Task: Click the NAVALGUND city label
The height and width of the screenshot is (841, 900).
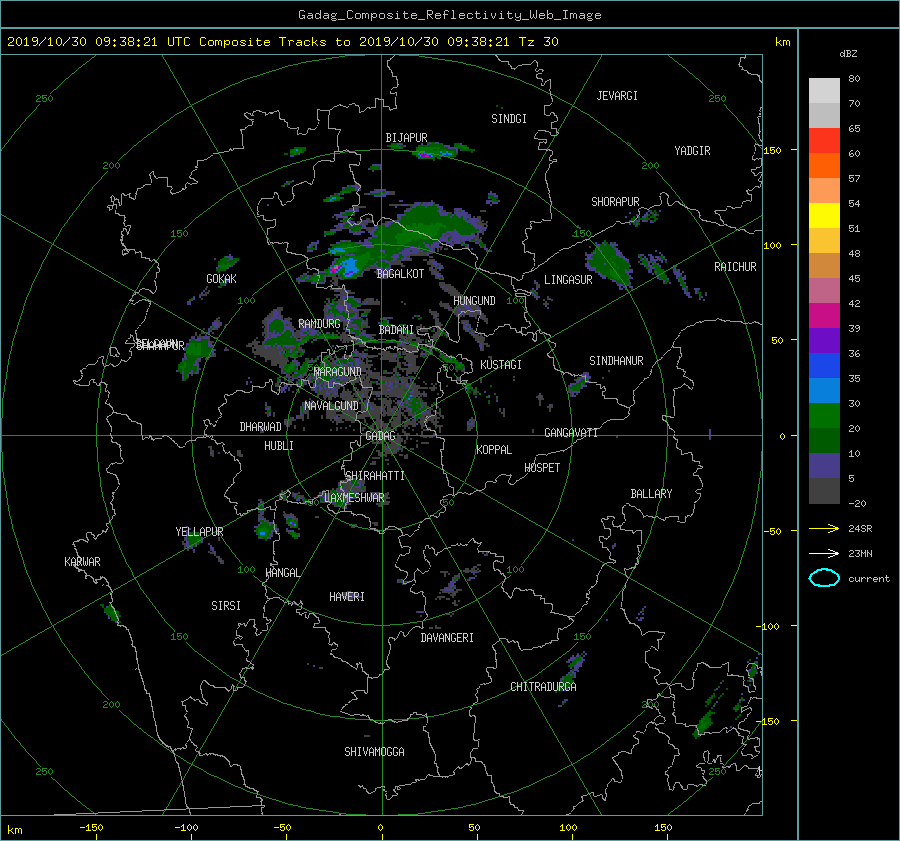Action: point(331,406)
